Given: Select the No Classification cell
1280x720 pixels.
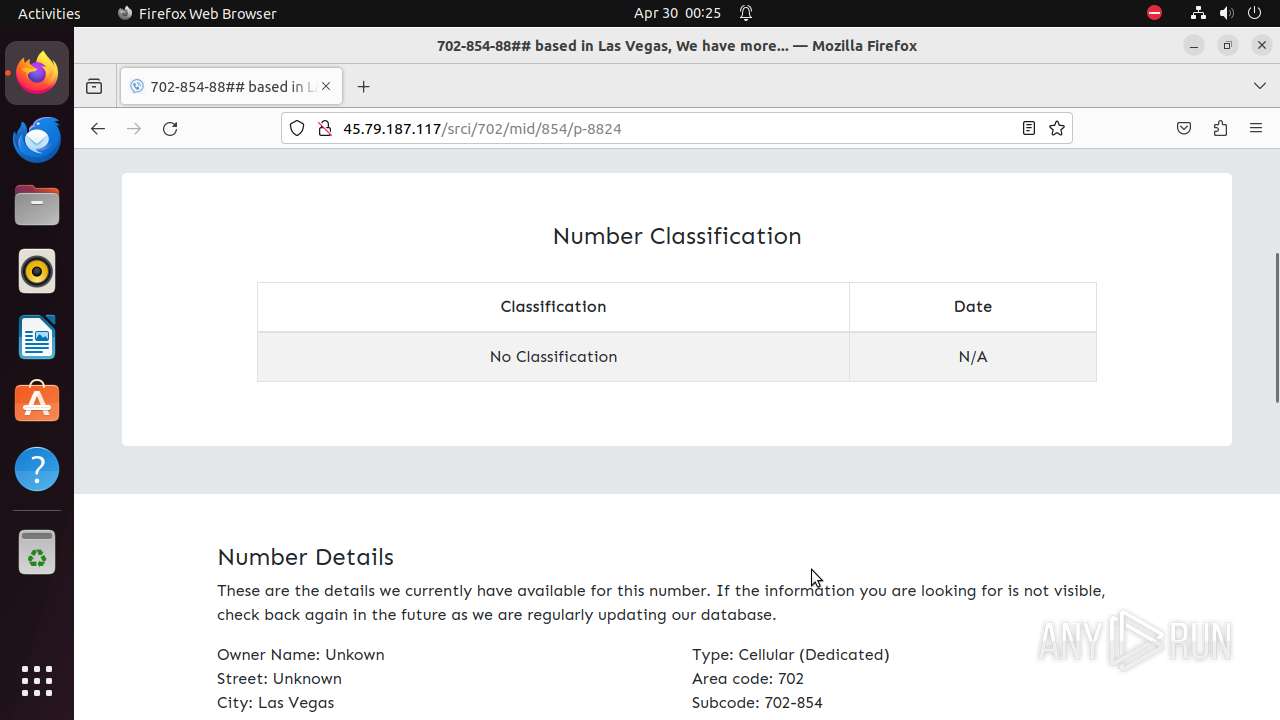Looking at the screenshot, I should (x=553, y=357).
